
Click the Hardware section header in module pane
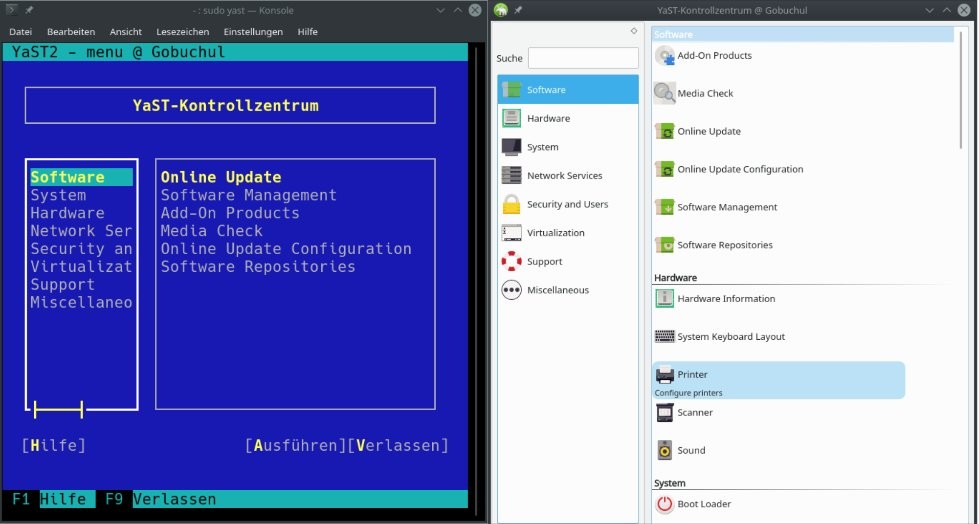coord(676,278)
